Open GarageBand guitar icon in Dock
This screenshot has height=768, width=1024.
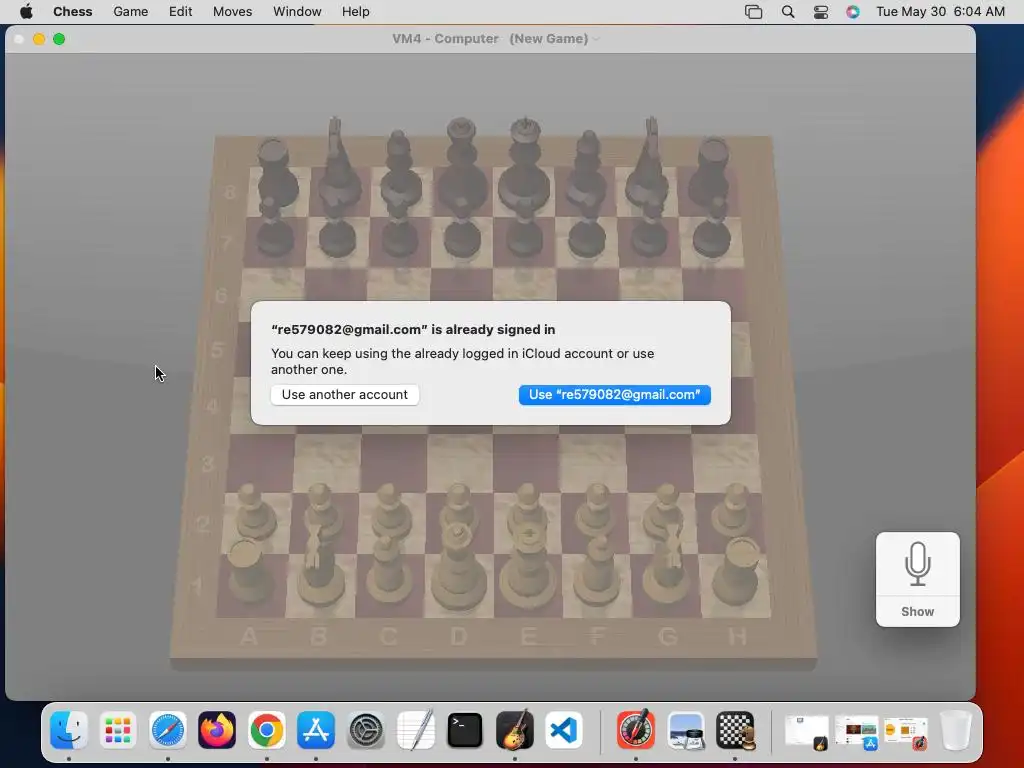(x=515, y=729)
